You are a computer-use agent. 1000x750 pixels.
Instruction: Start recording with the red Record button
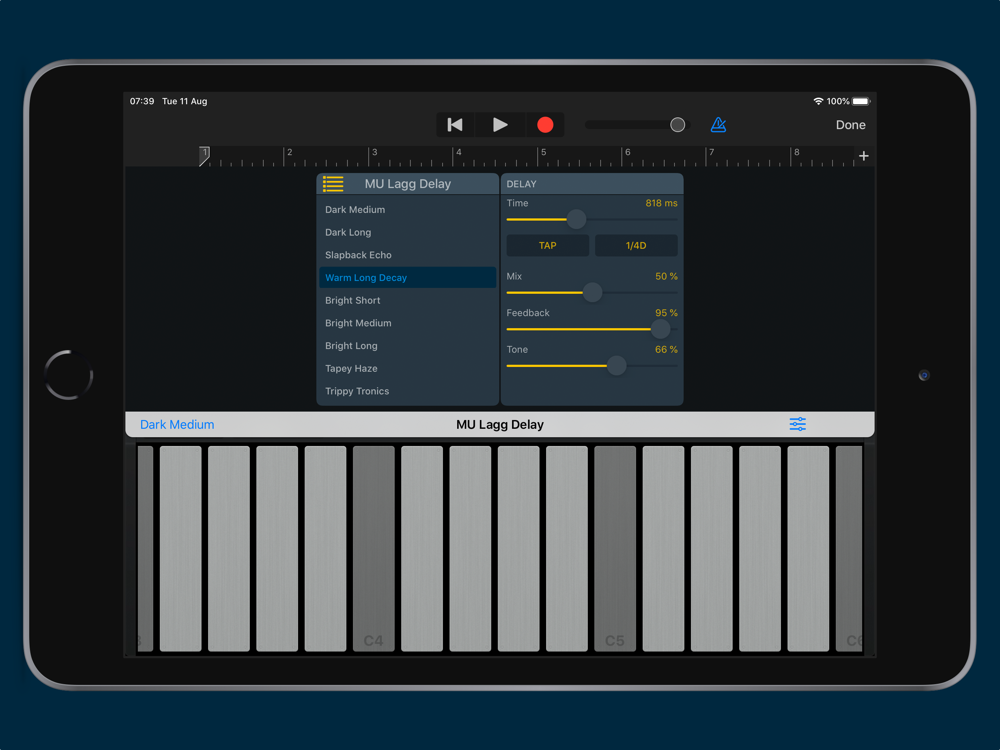[545, 125]
